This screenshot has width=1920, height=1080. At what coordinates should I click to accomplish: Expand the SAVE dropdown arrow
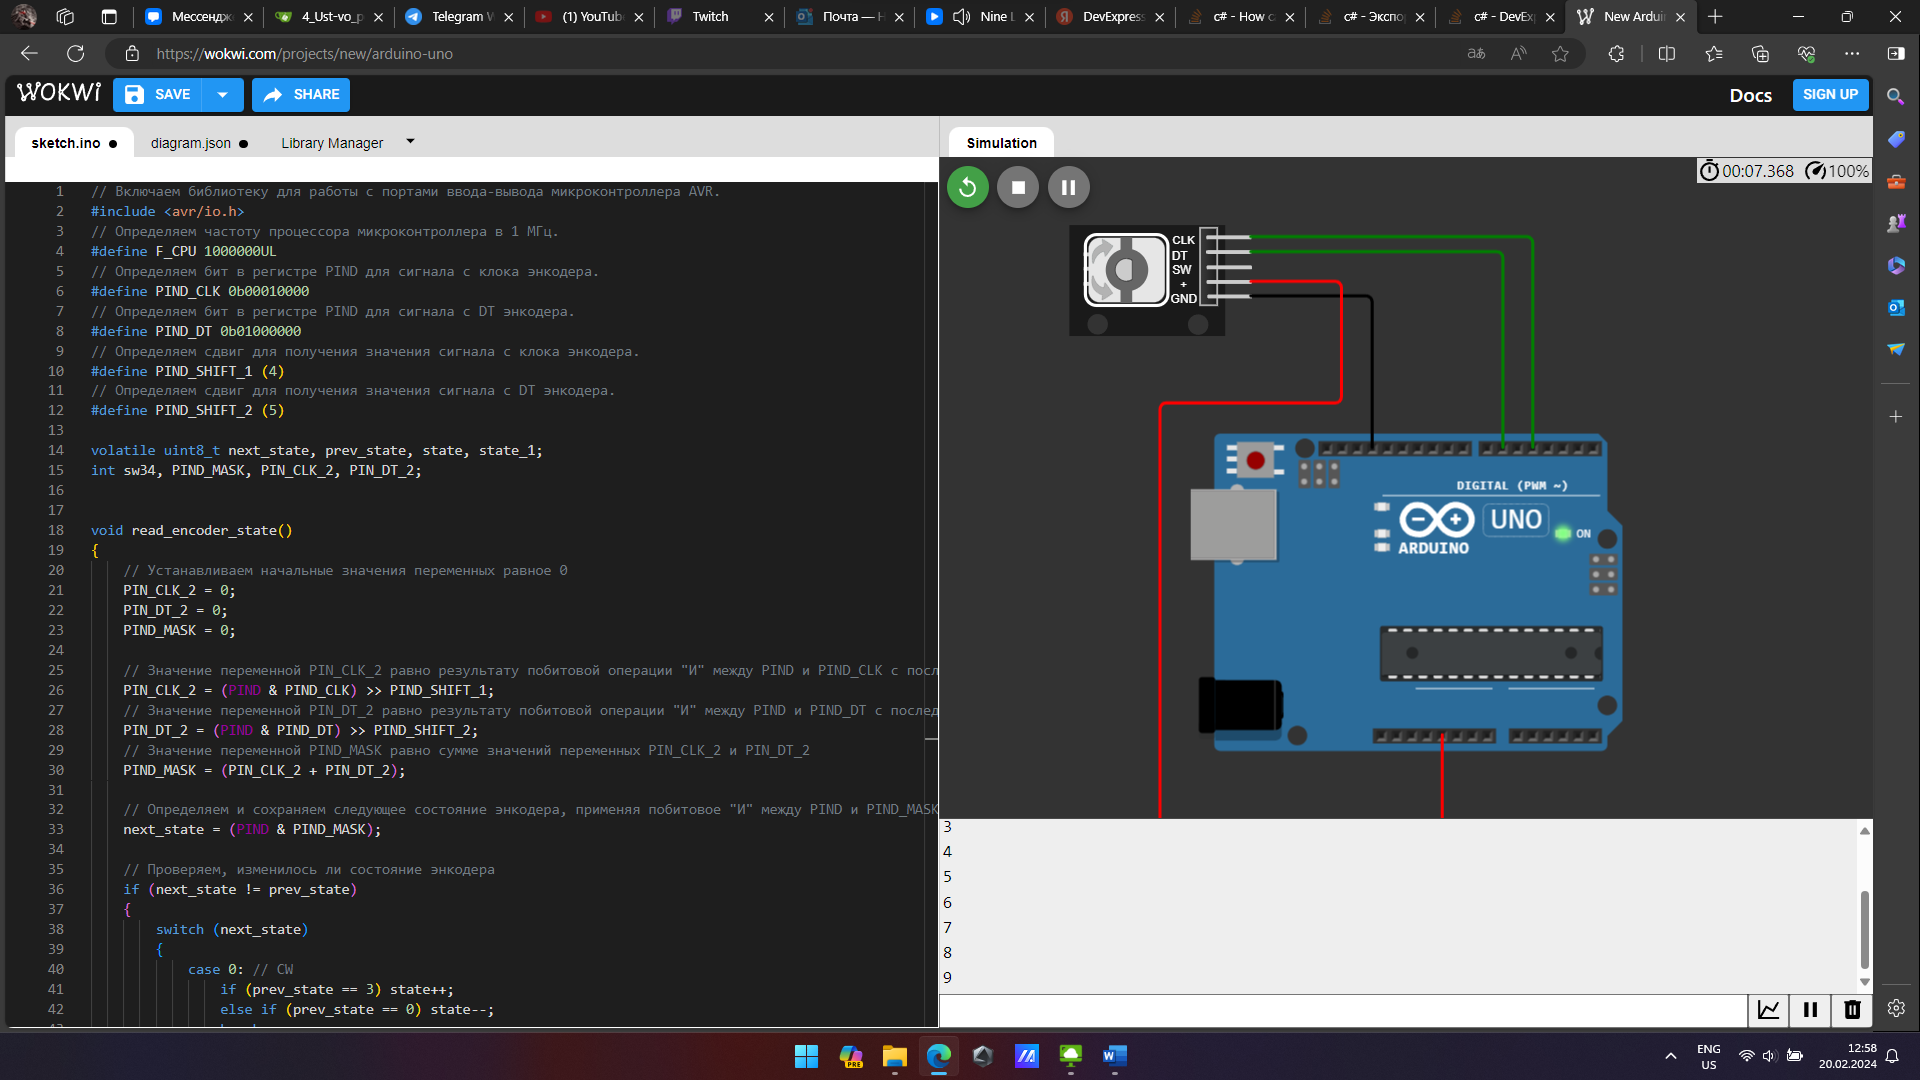[x=222, y=94]
